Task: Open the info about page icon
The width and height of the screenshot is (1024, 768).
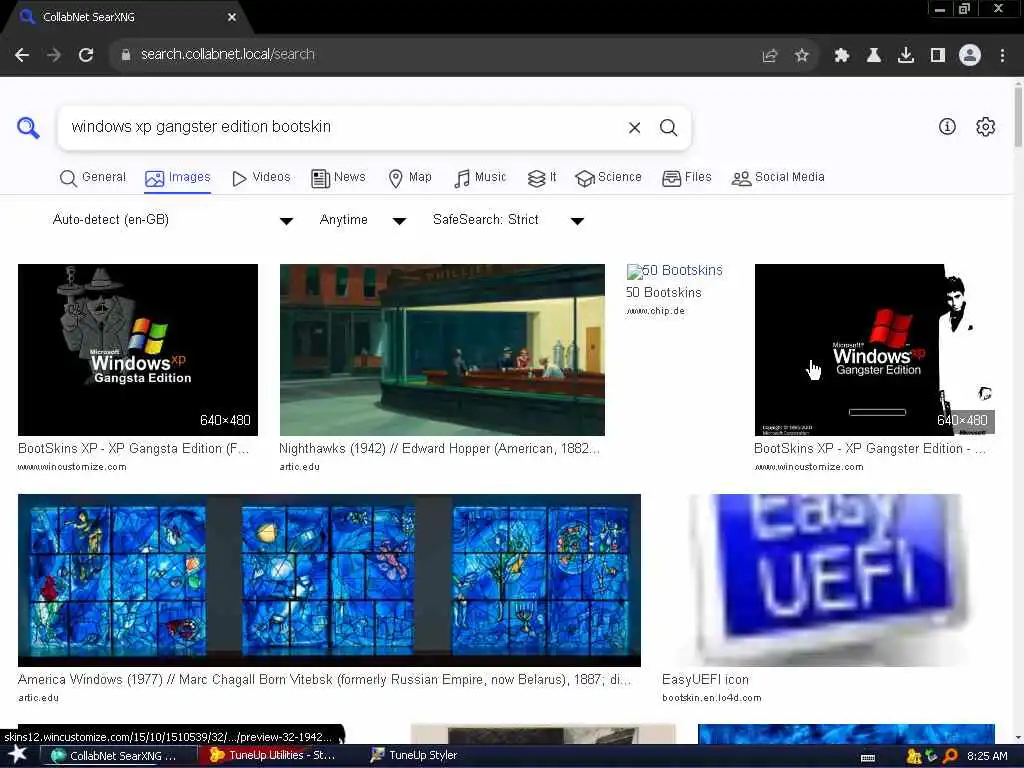Action: (x=947, y=127)
